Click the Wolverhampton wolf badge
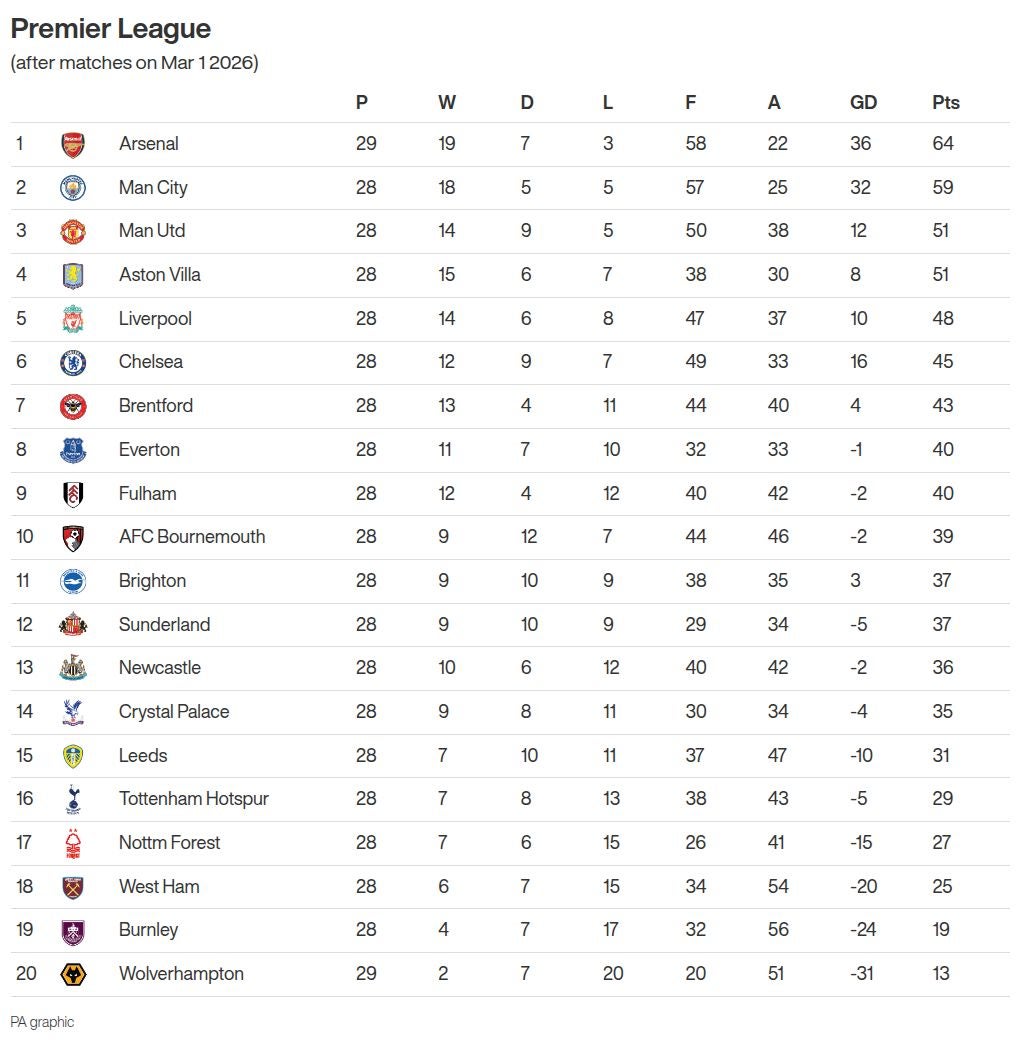The image size is (1020, 1042). click(73, 974)
